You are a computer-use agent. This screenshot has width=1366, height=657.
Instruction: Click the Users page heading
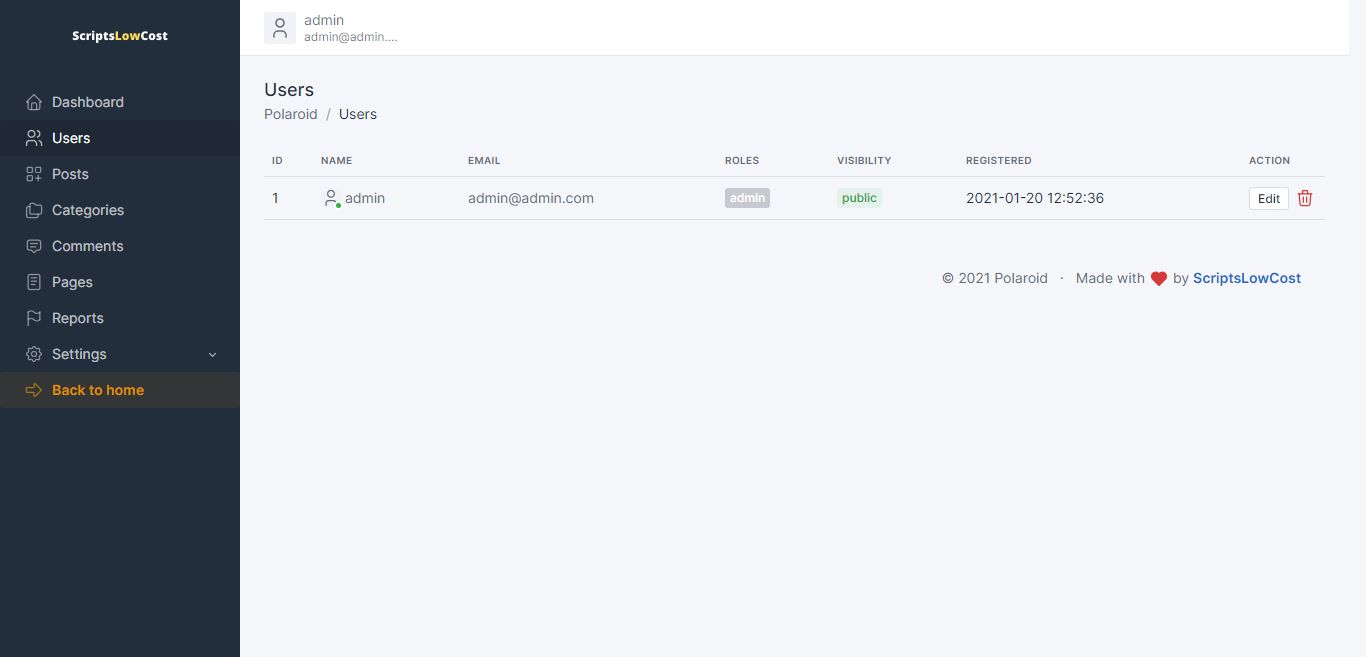click(x=289, y=90)
